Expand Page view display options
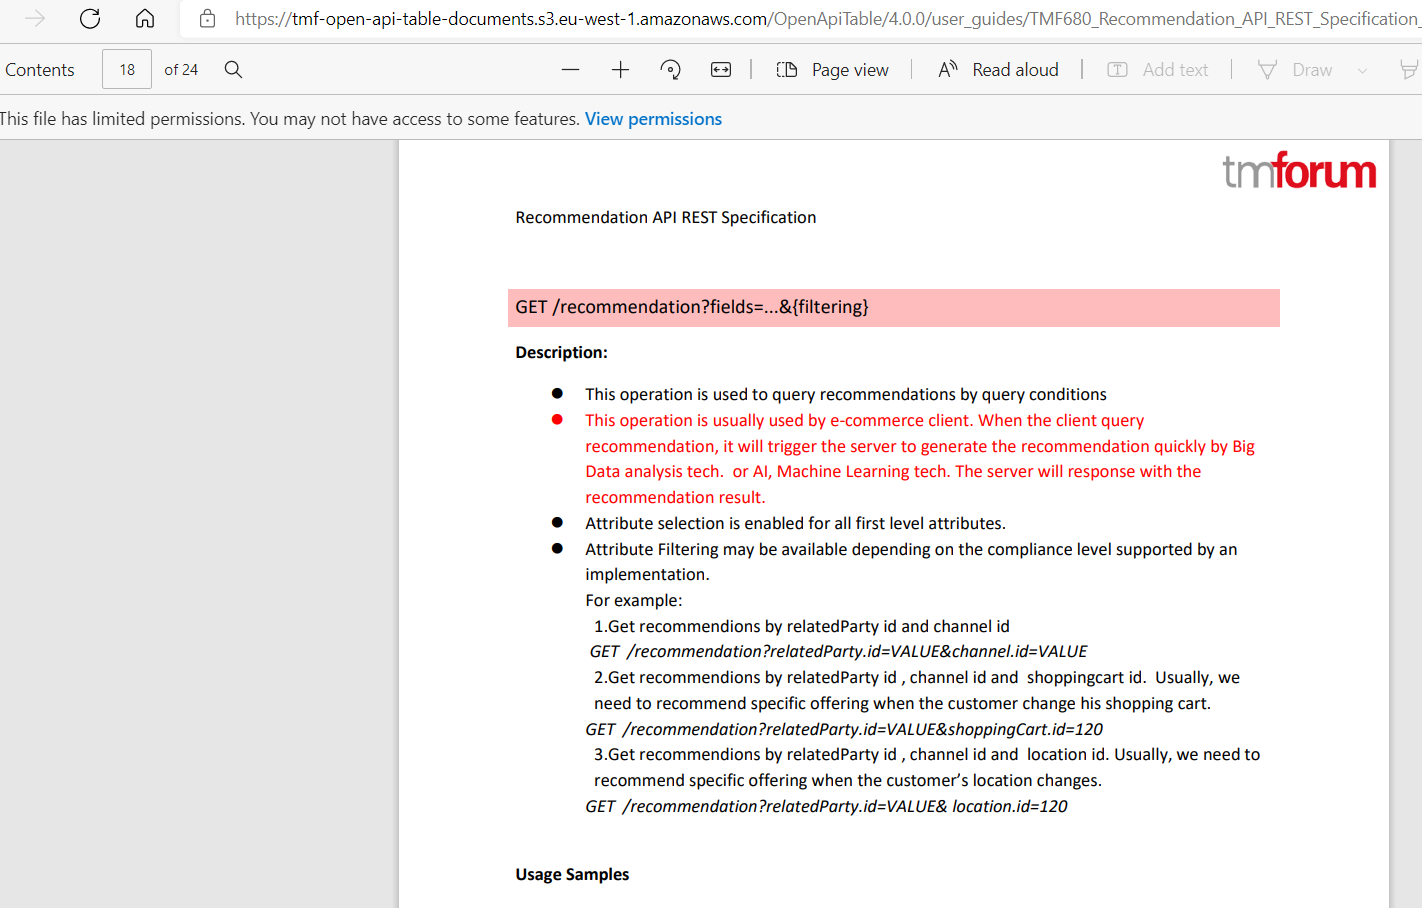 point(833,69)
